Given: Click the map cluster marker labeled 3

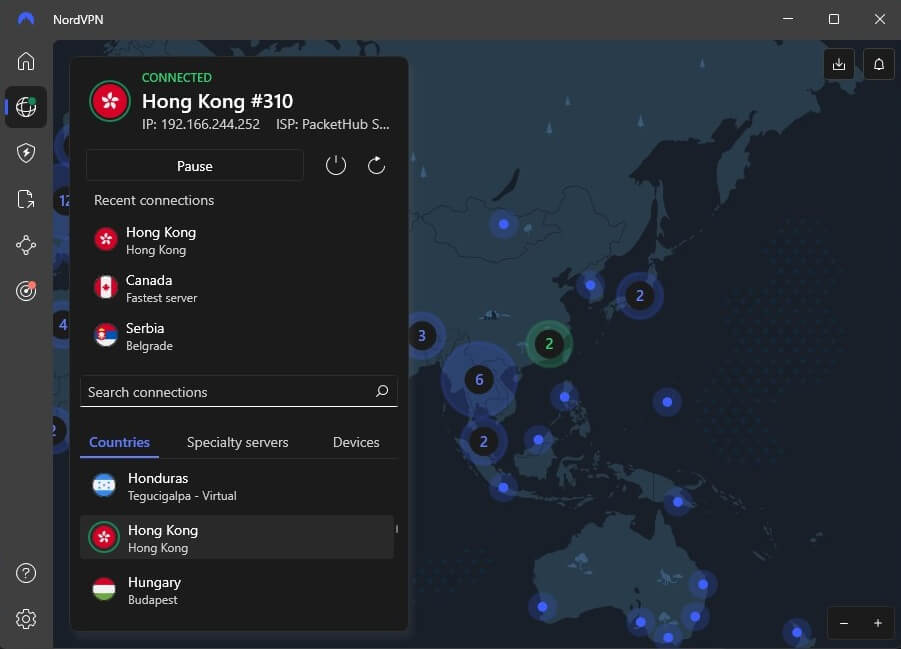Looking at the screenshot, I should [422, 336].
